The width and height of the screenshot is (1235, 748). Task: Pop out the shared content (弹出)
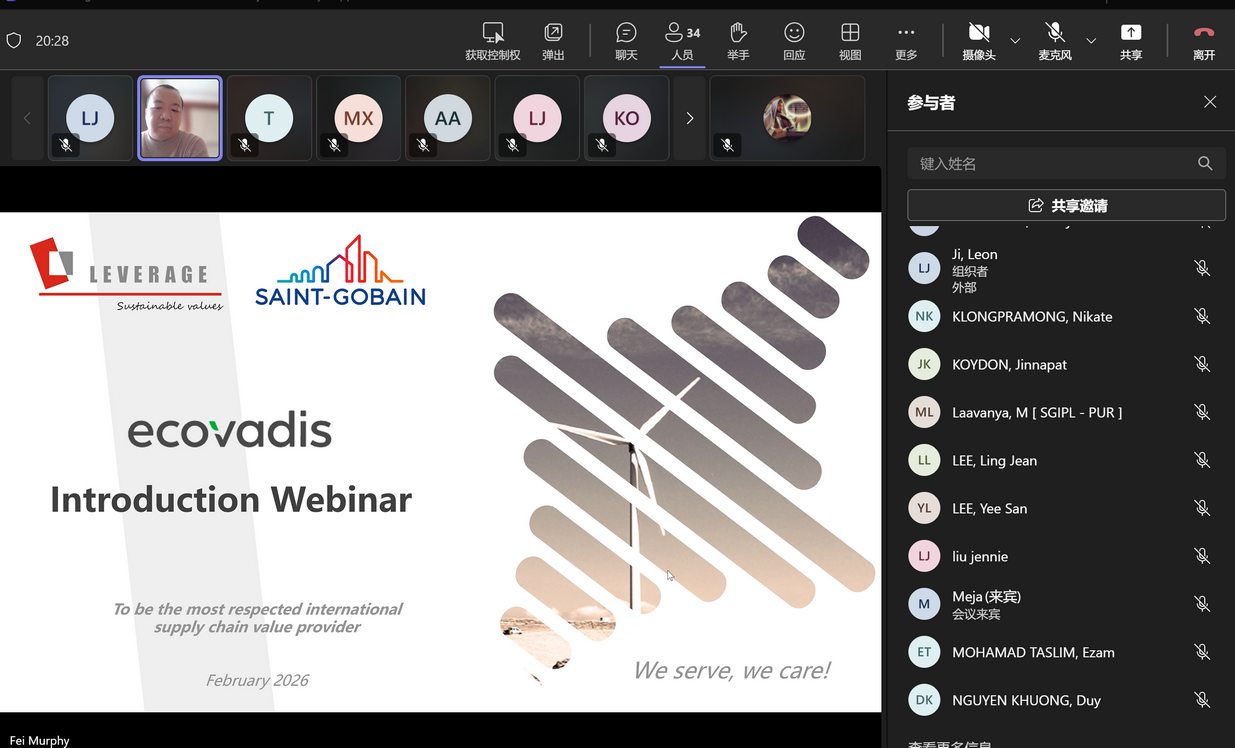point(553,41)
